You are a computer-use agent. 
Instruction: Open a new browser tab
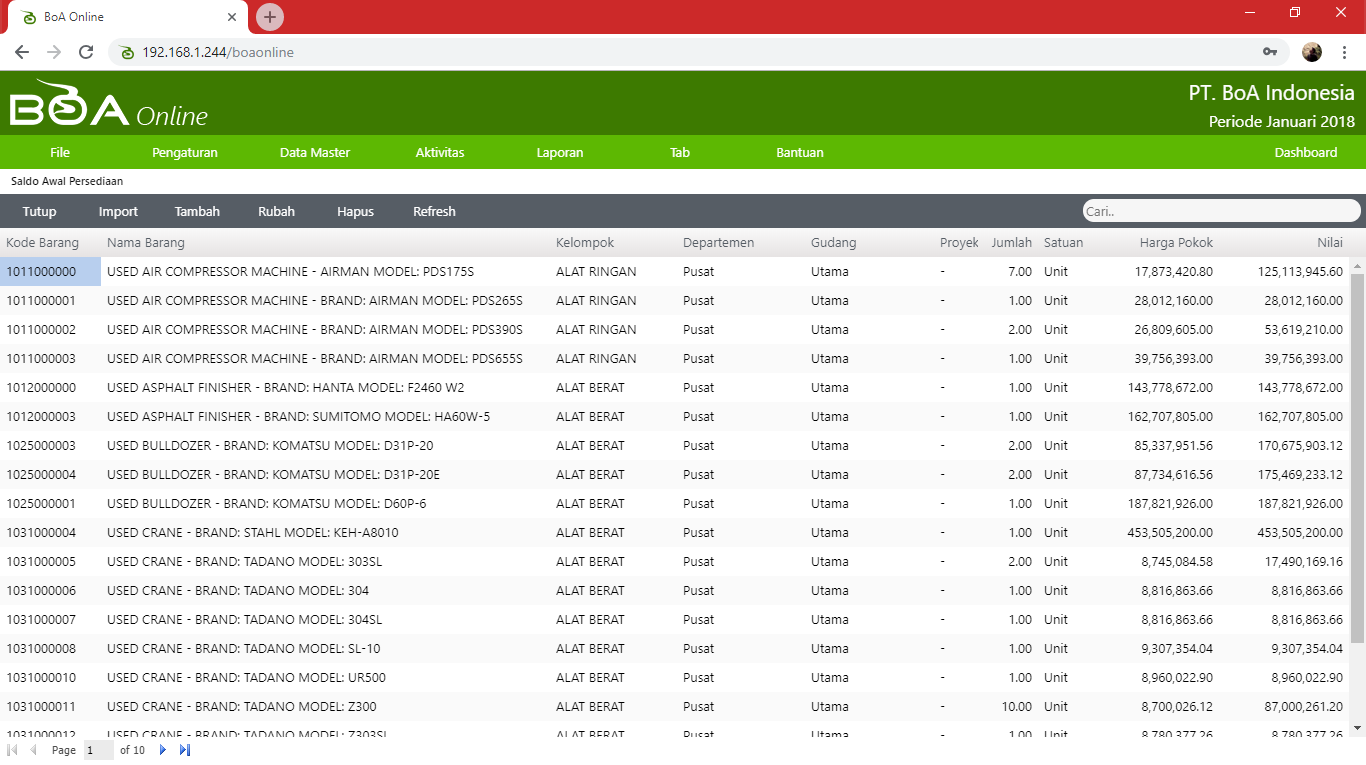270,17
